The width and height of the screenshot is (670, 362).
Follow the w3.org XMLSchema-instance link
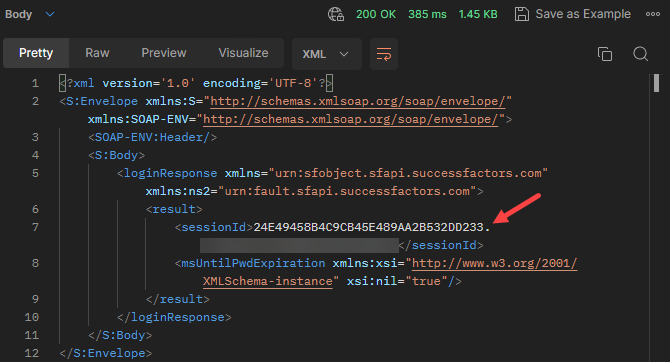pyautogui.click(x=494, y=263)
